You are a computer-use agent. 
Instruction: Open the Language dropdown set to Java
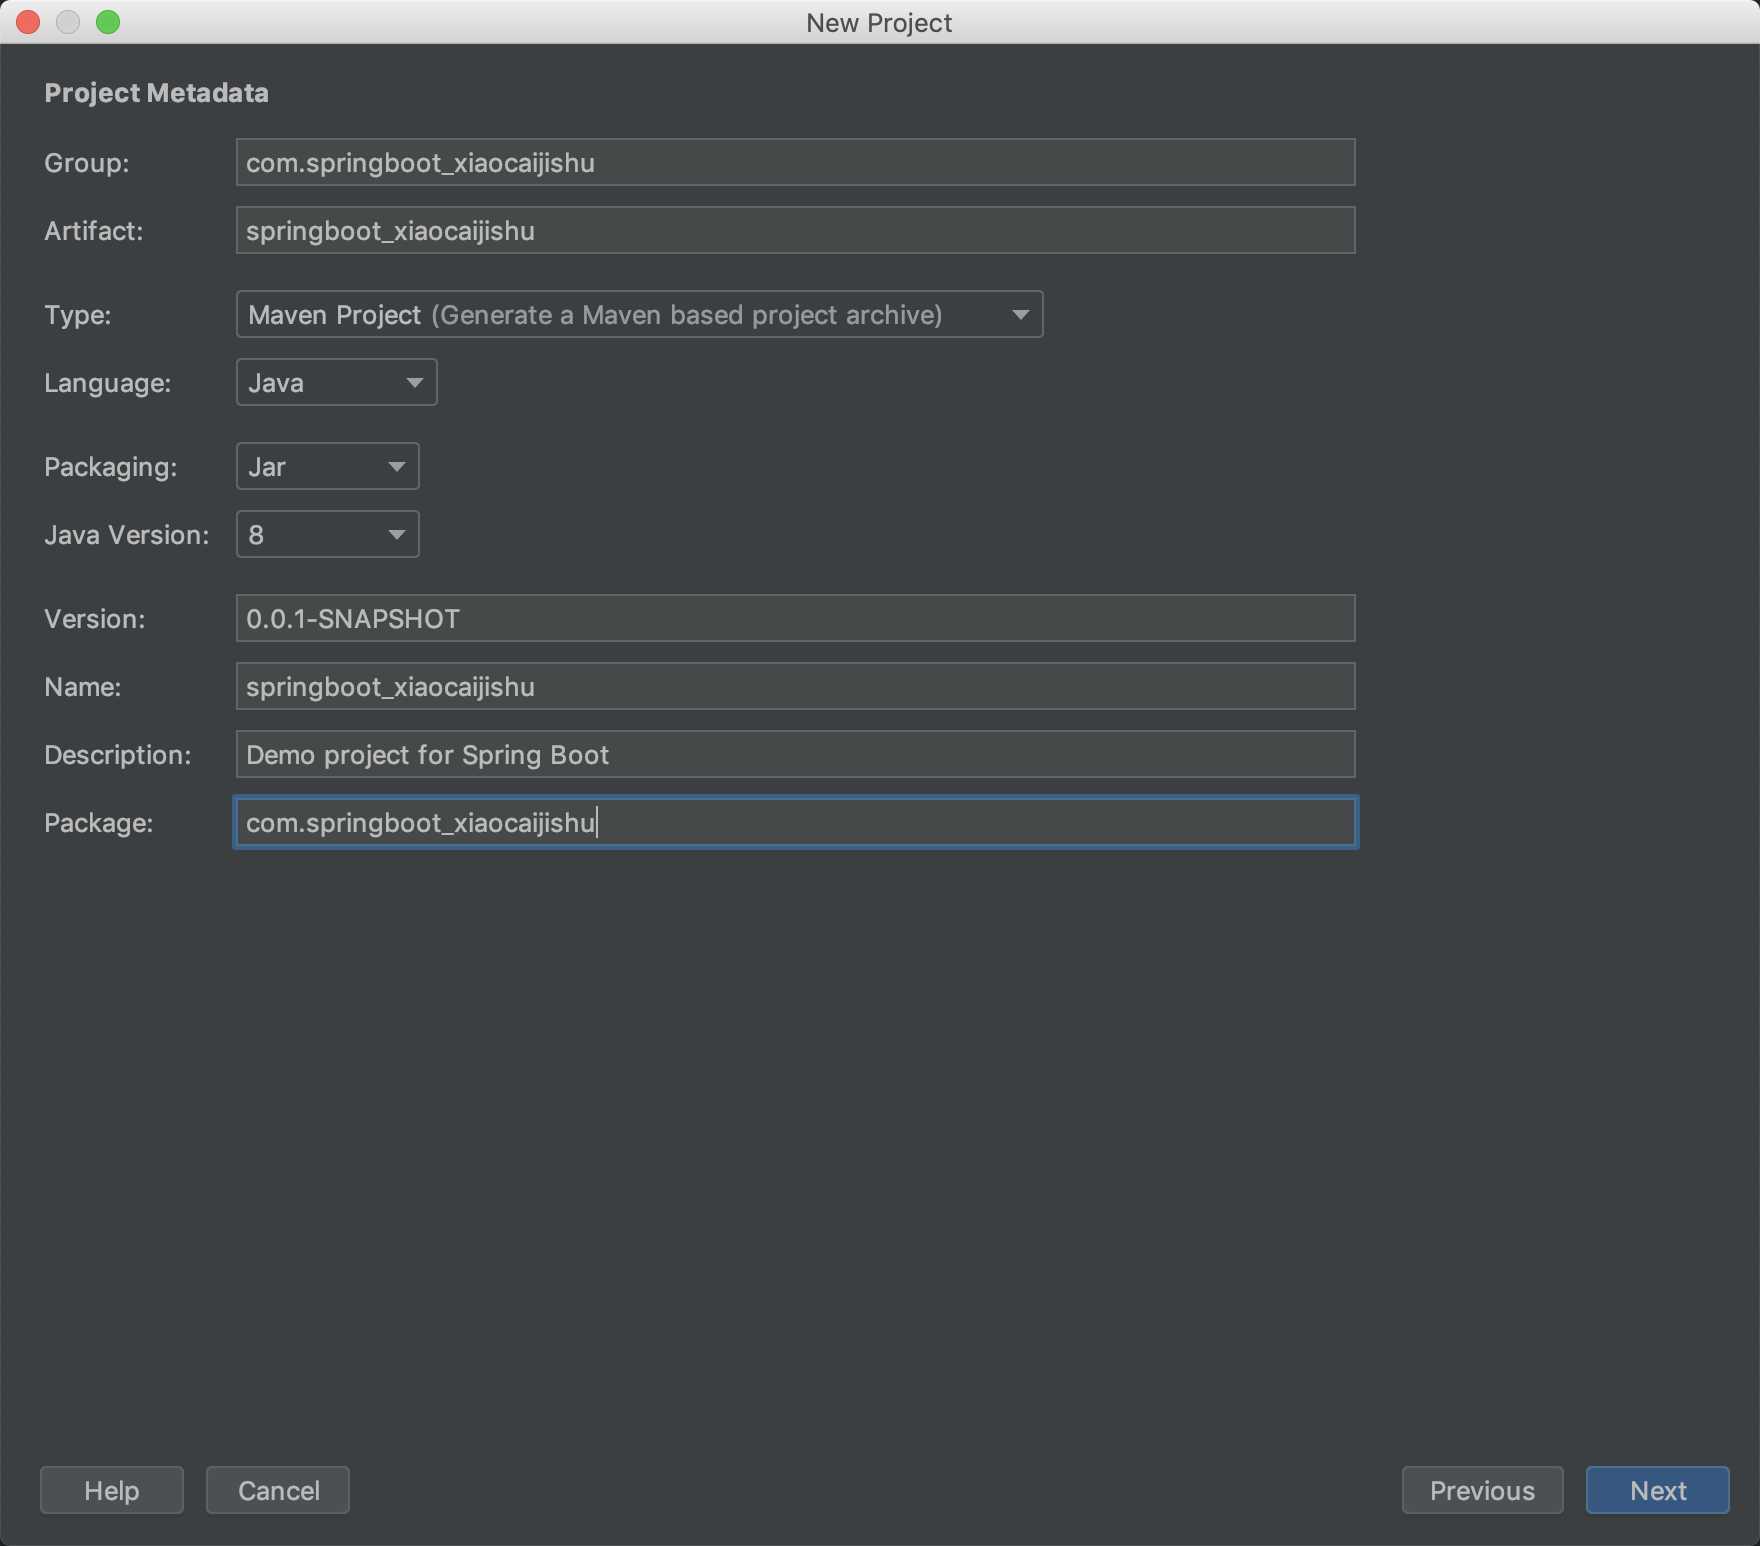336,382
